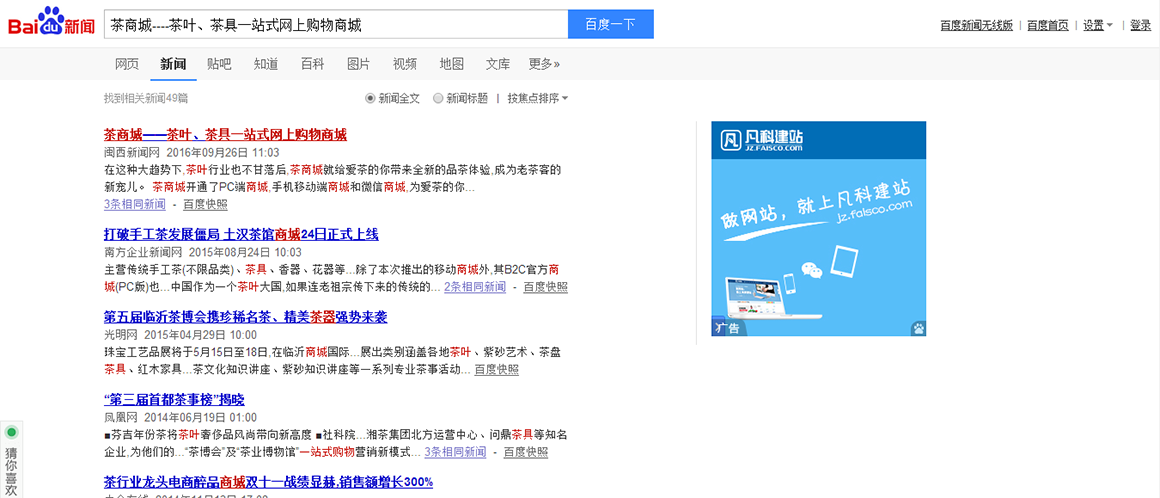Open 百度快照 for the 临沂茶博会 result
1160x498 pixels.
coord(496,369)
